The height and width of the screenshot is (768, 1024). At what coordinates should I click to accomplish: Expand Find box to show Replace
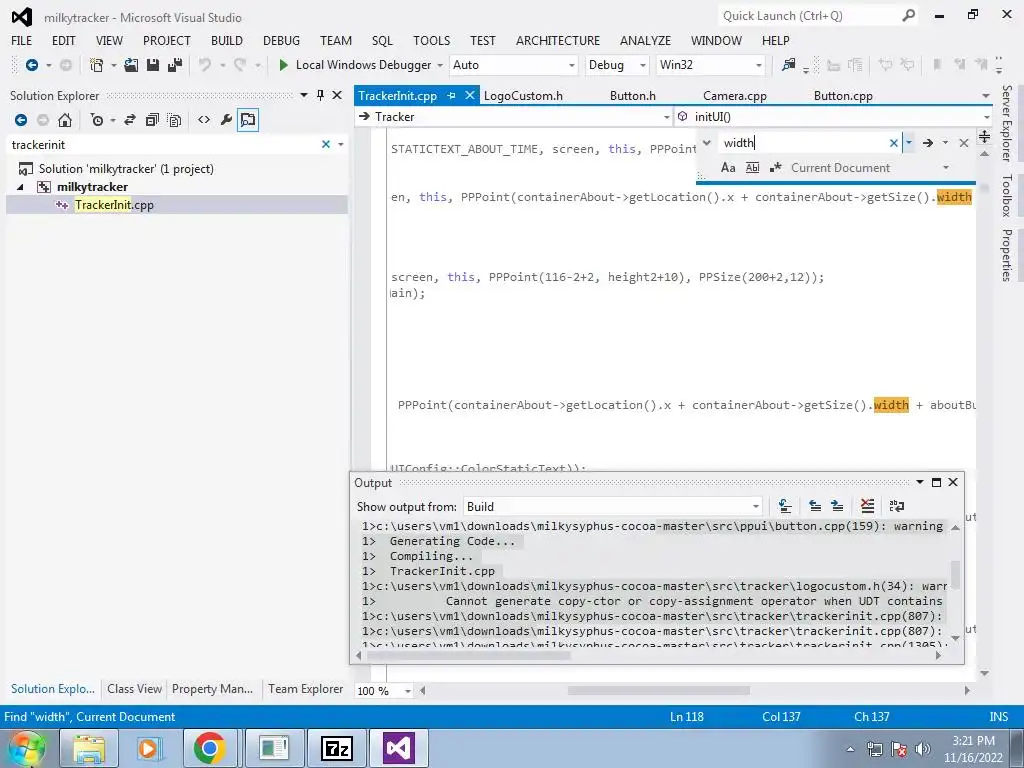707,142
